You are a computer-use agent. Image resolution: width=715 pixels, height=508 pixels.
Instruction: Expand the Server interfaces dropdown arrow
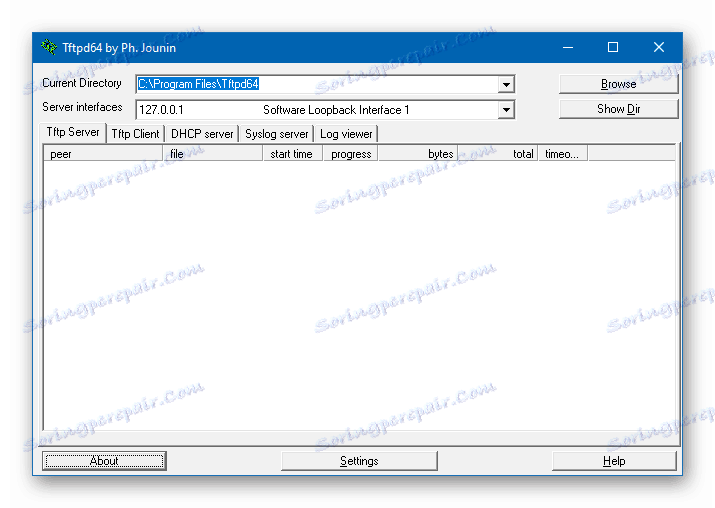pyautogui.click(x=506, y=110)
